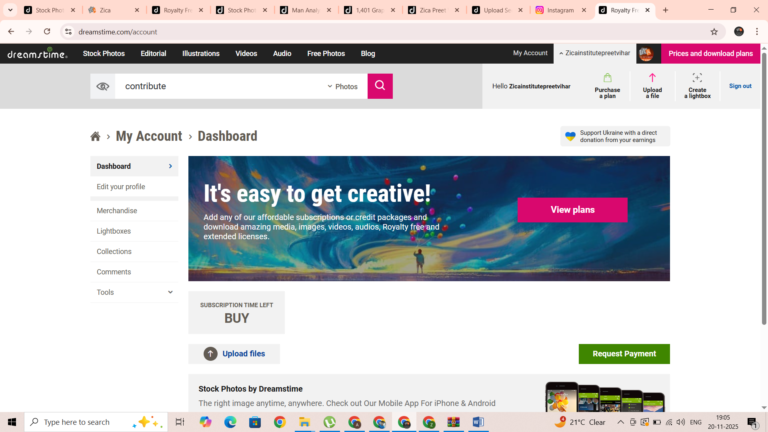
Task: Click the pink search magnifier button
Action: 380,86
